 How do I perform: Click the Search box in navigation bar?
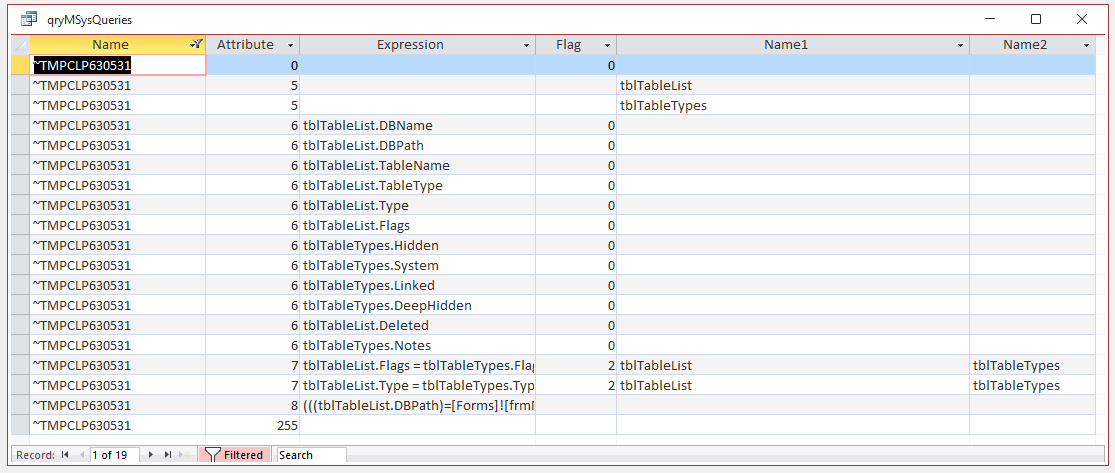click(311, 455)
